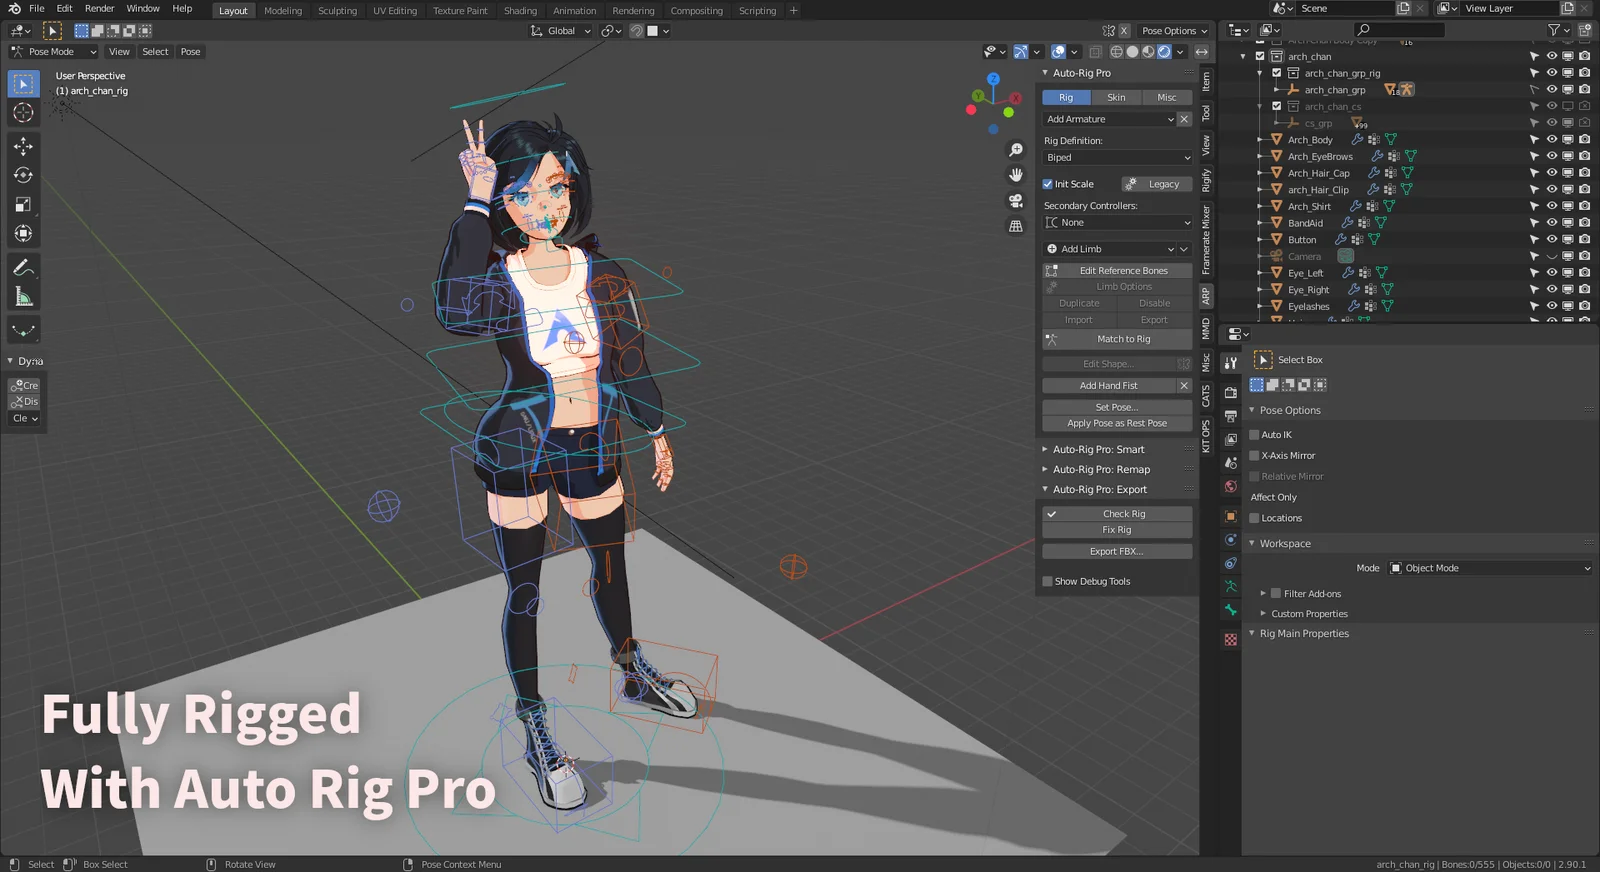
Task: Click the Blender logo menu icon
Action: pyautogui.click(x=14, y=8)
